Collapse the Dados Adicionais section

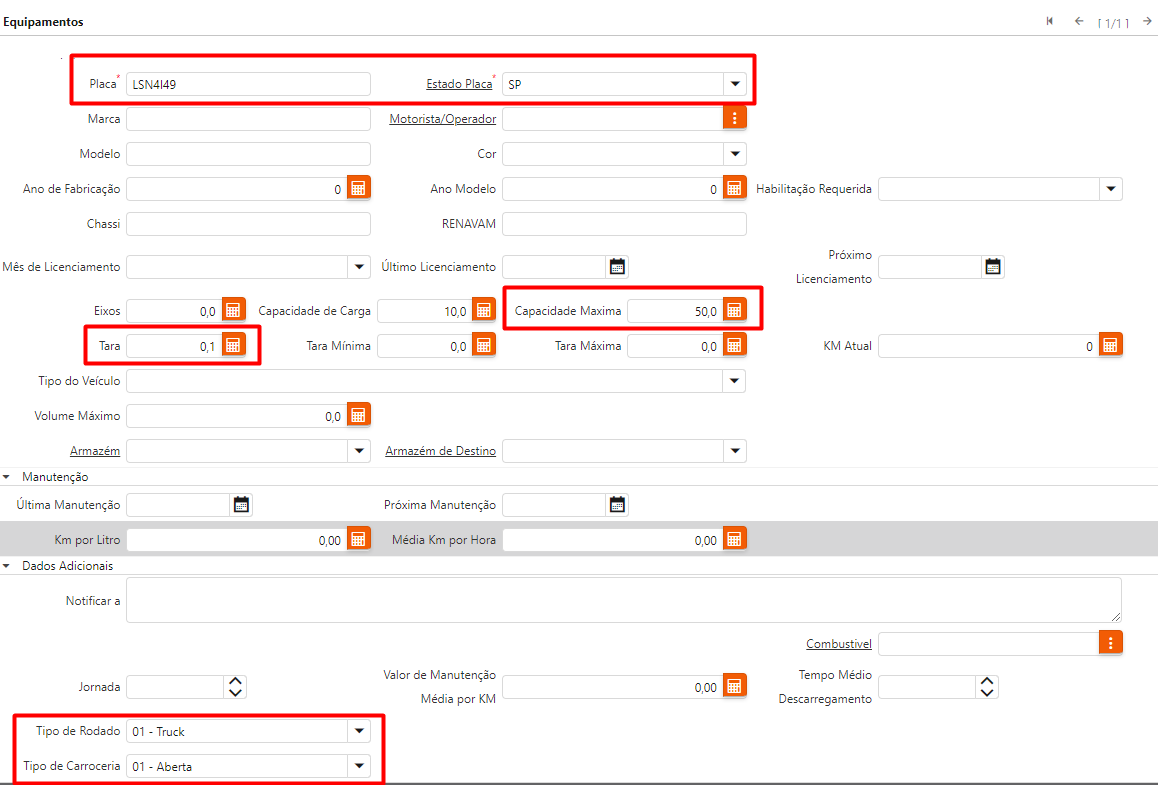pos(7,566)
